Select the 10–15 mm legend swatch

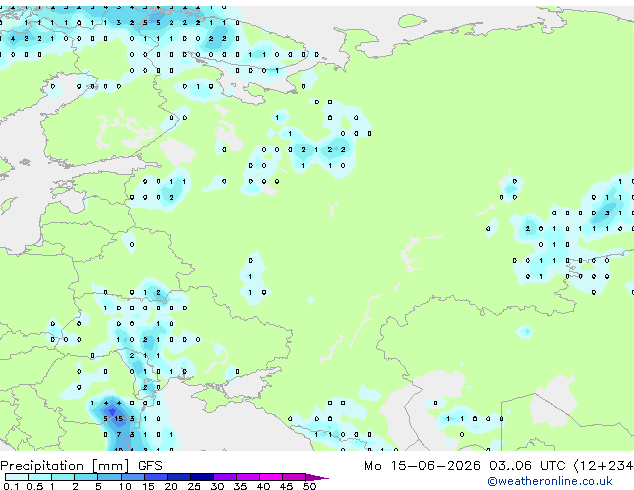132,477
